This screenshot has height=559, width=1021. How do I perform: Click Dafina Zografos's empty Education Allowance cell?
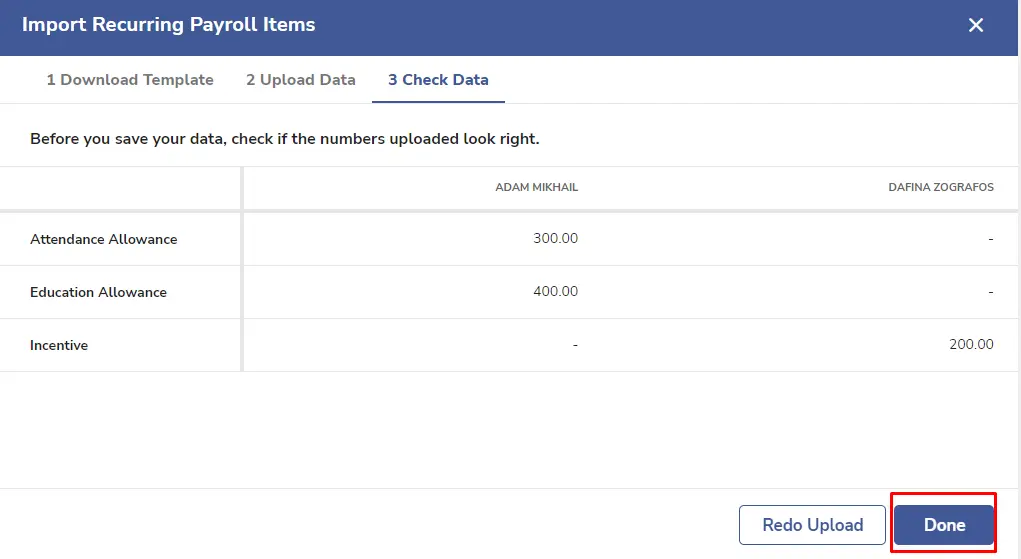pos(990,292)
